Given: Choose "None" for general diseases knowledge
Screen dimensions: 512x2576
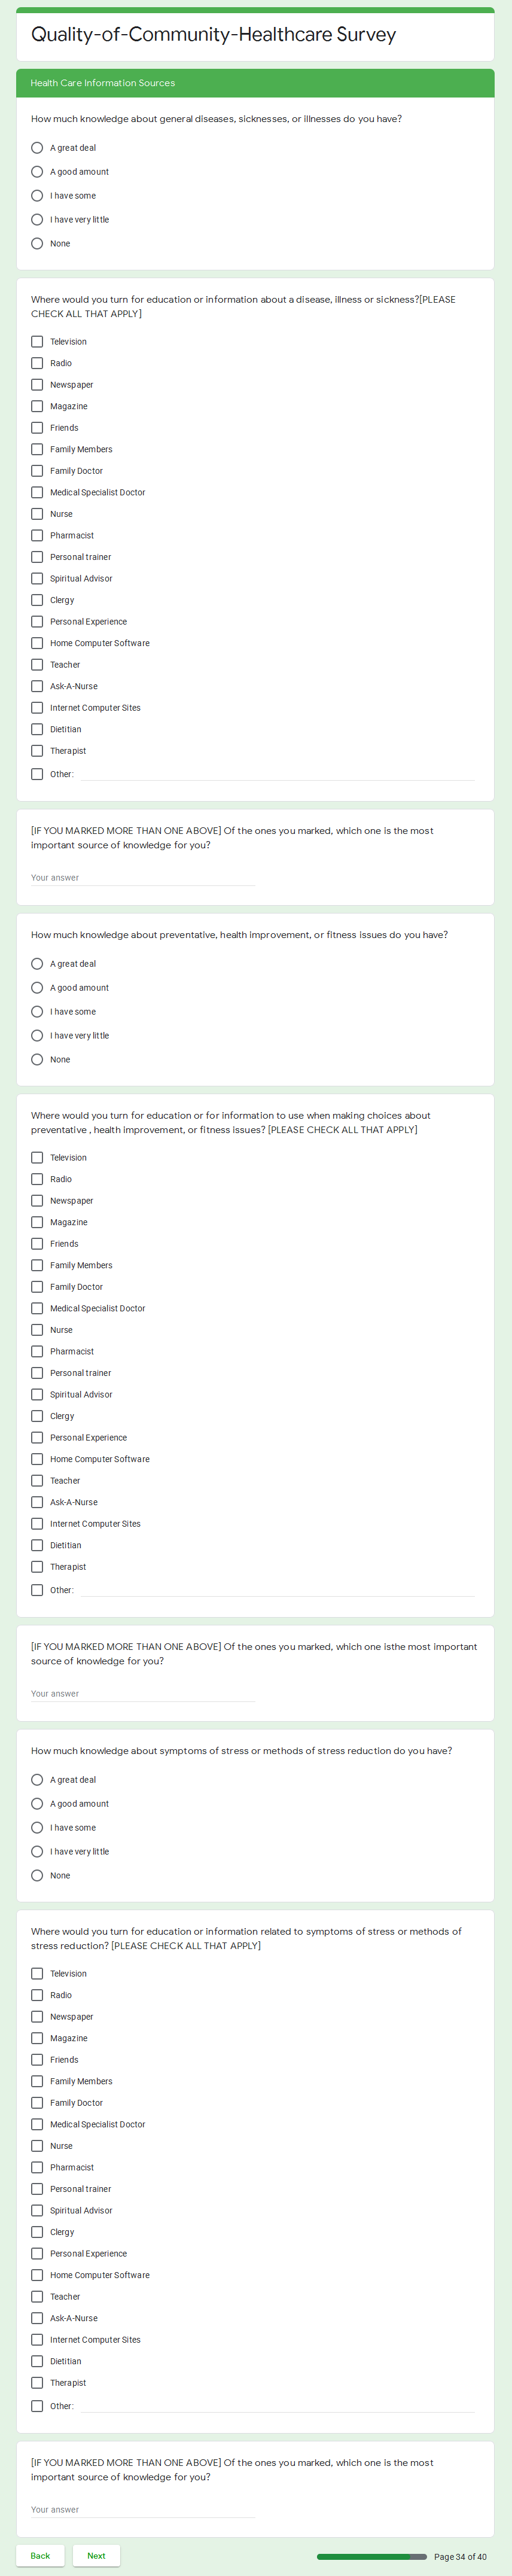Looking at the screenshot, I should point(37,244).
